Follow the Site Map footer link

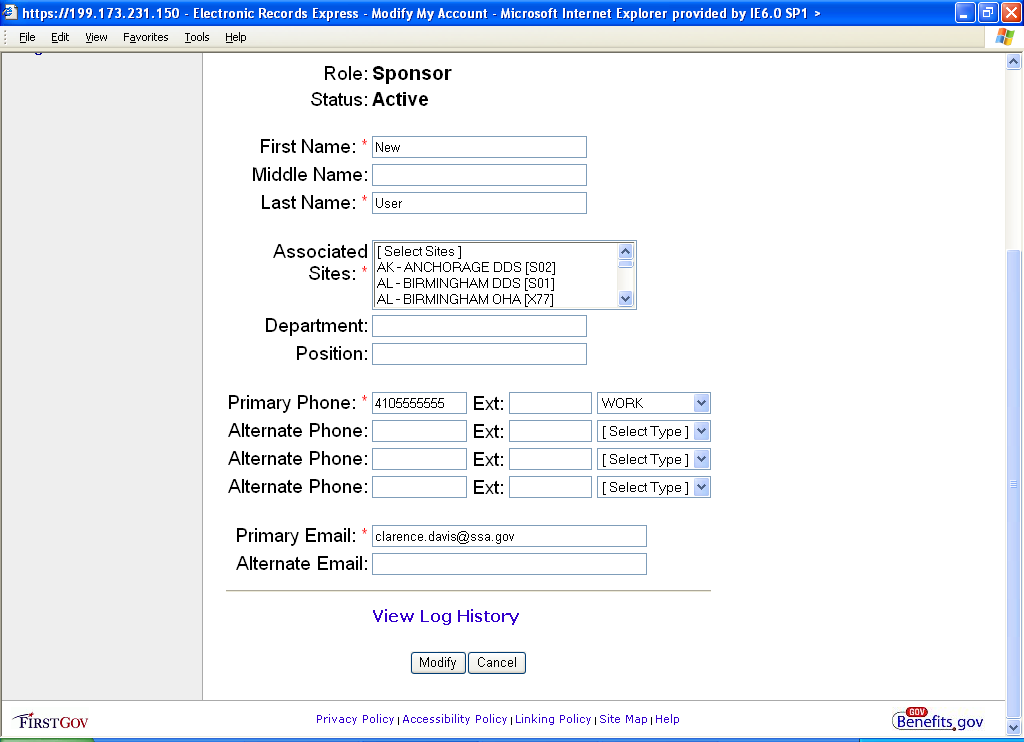(x=623, y=719)
